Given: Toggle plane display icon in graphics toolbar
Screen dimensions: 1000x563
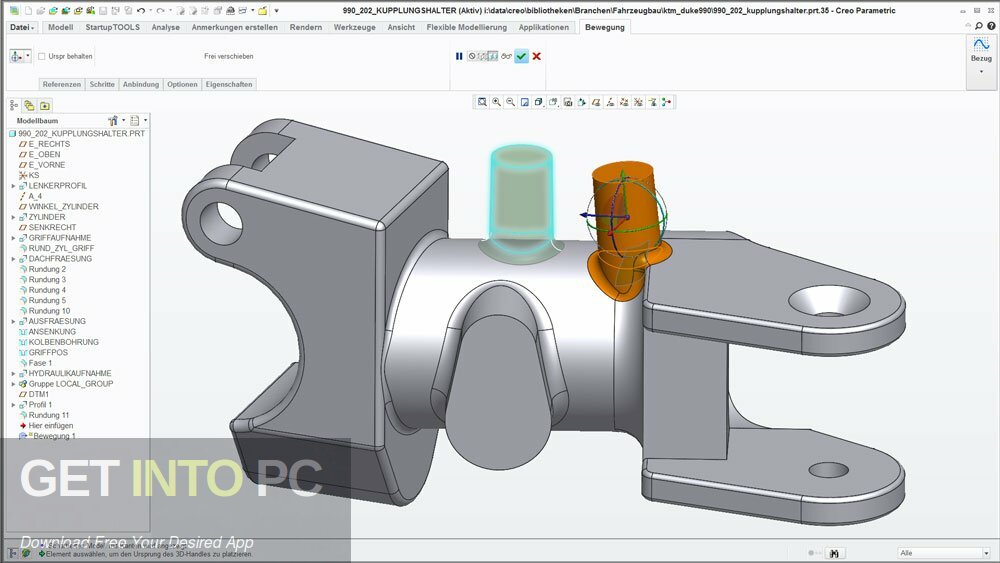Looking at the screenshot, I should 596,102.
